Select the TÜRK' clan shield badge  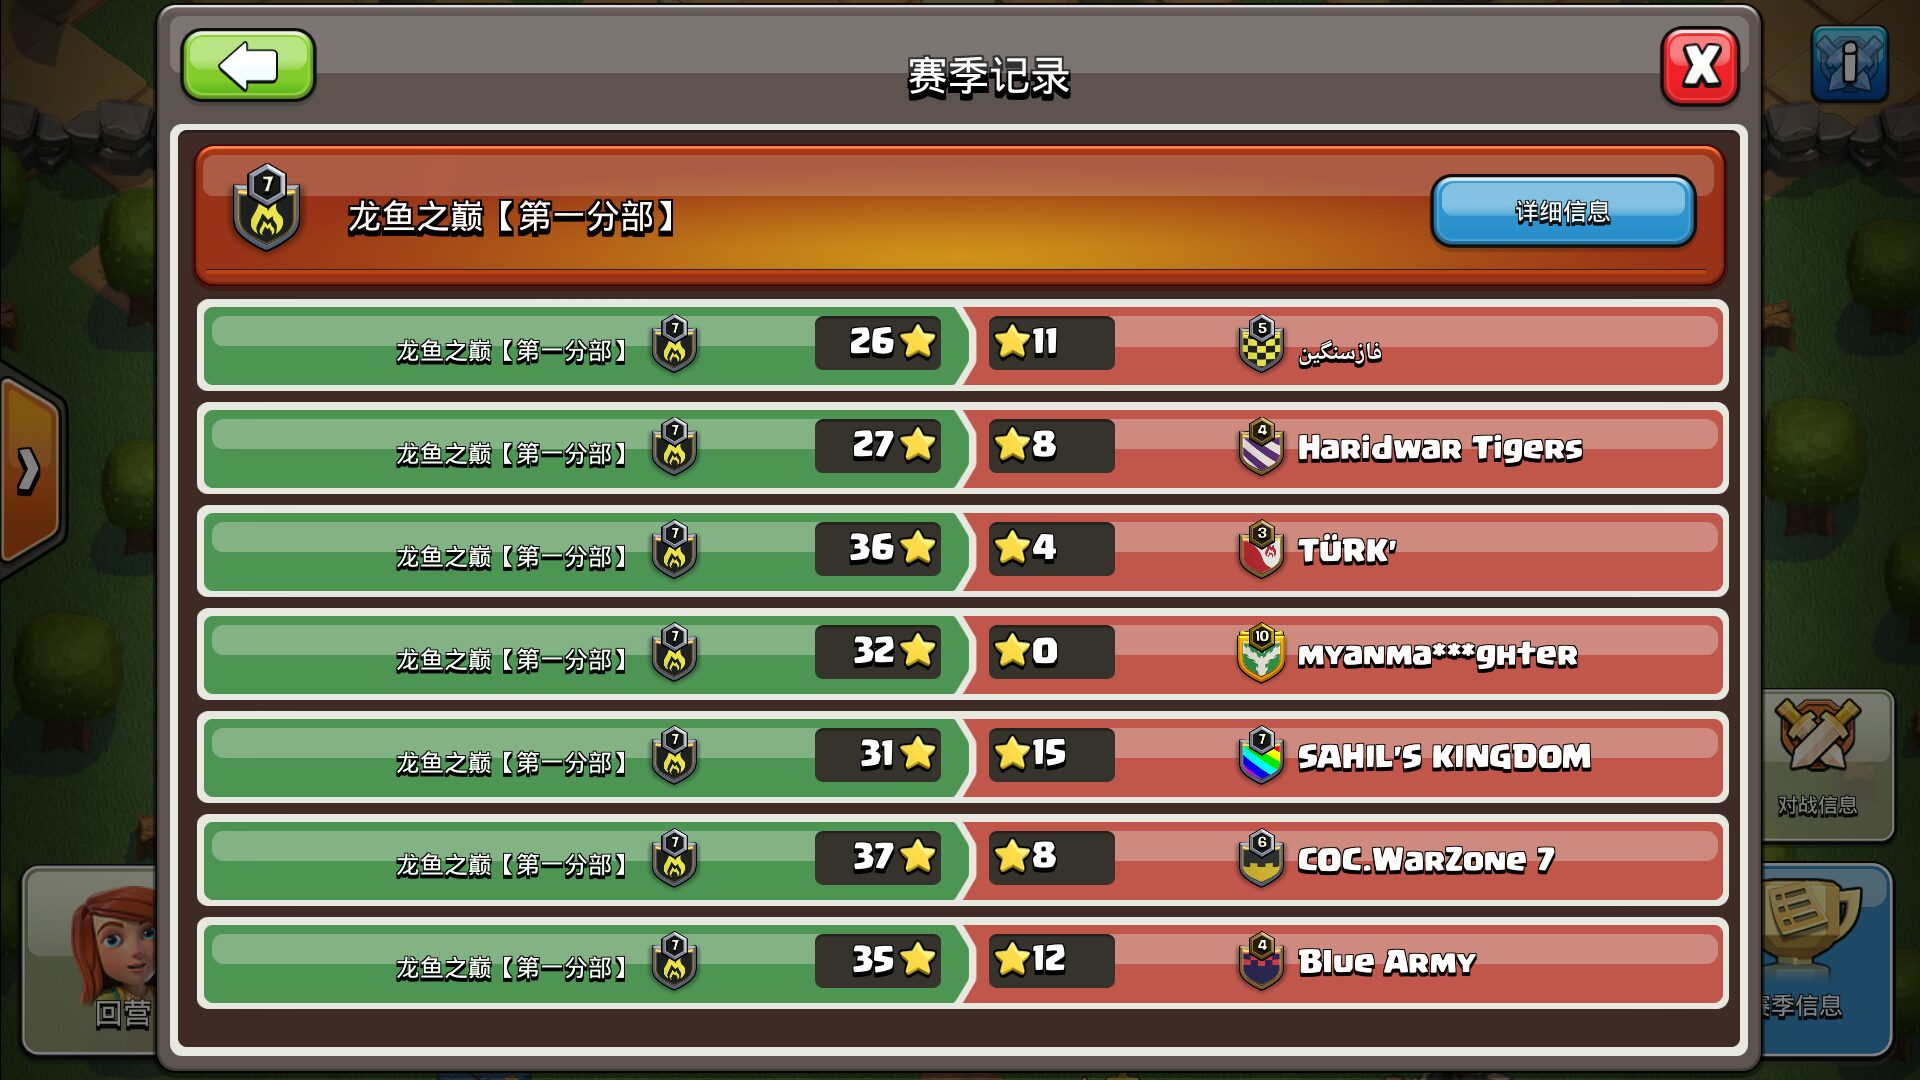pyautogui.click(x=1261, y=549)
